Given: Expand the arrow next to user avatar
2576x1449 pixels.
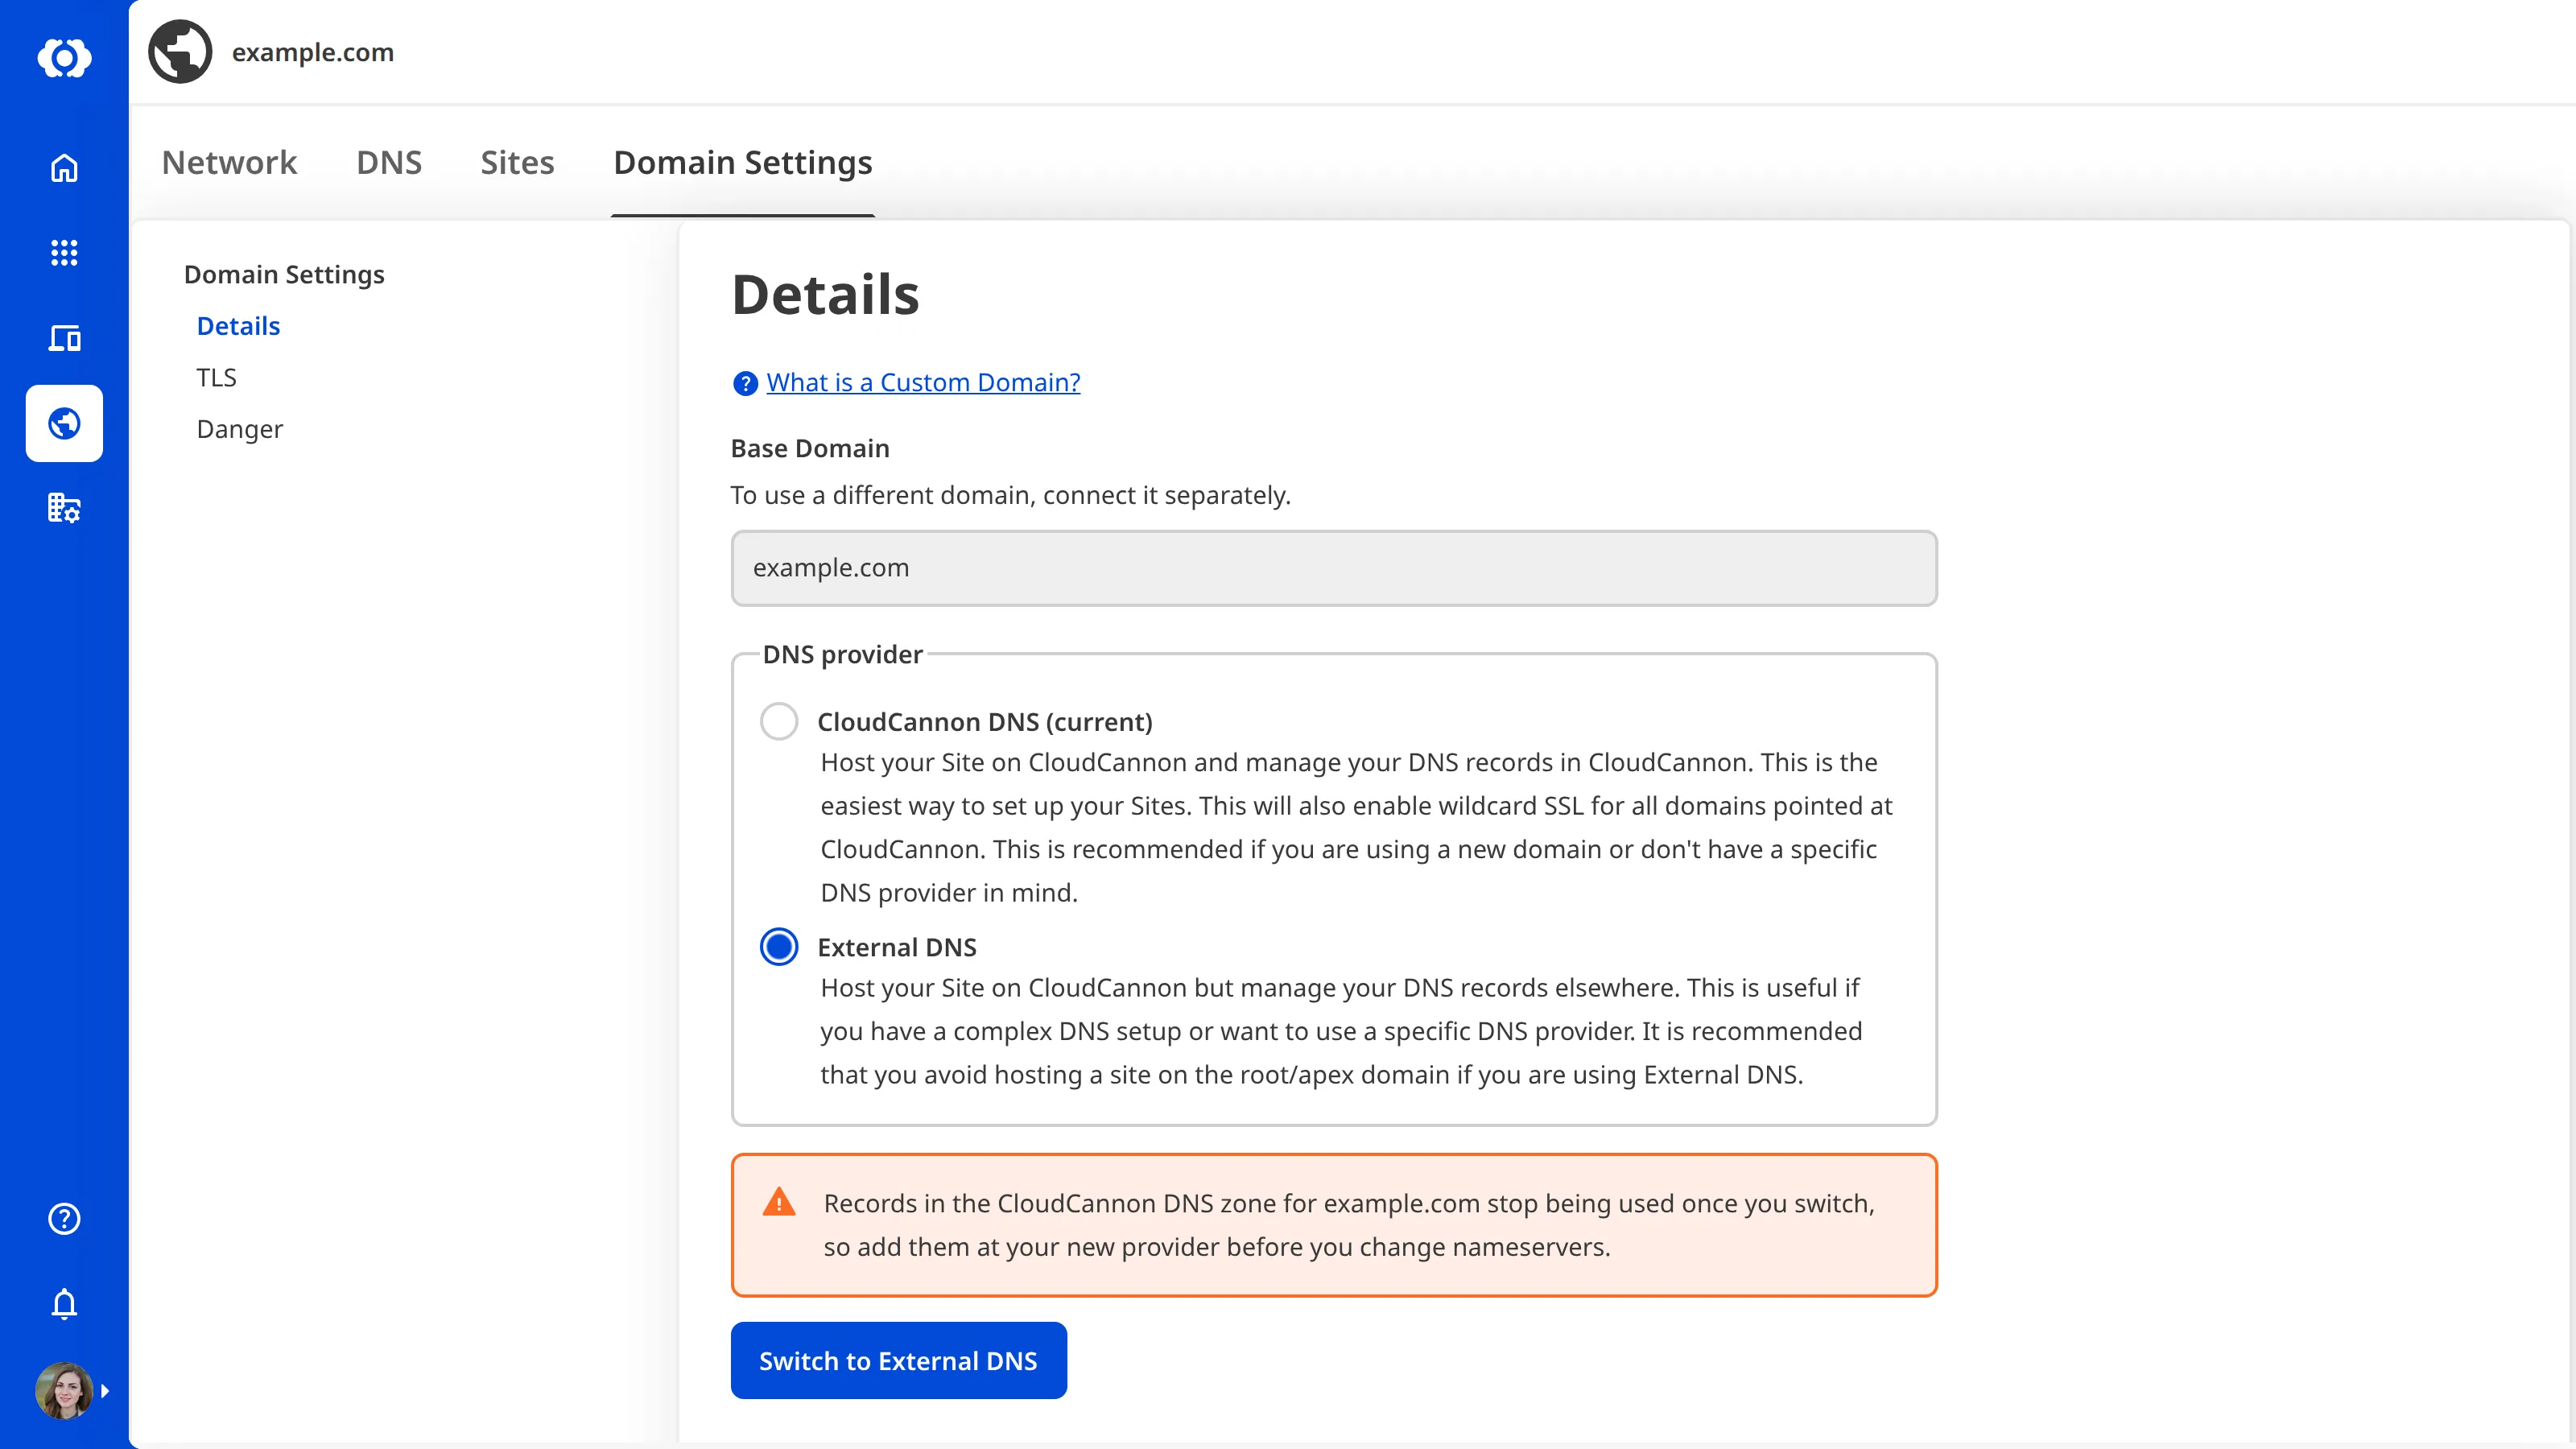Looking at the screenshot, I should pyautogui.click(x=105, y=1390).
